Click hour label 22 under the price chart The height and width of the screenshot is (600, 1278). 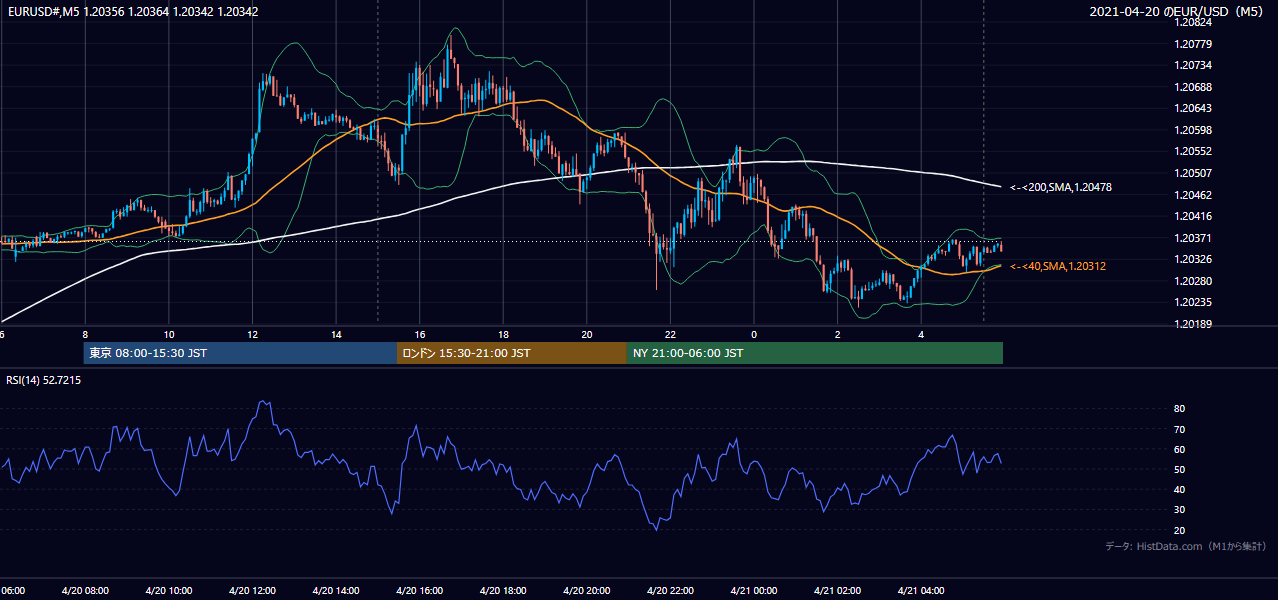tap(670, 335)
